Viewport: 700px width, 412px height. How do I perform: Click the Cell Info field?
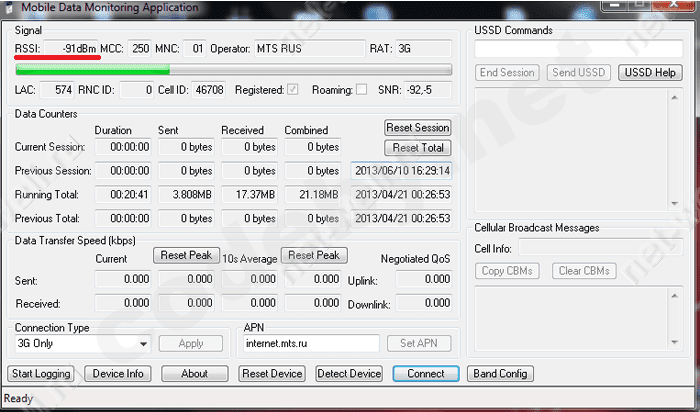pyautogui.click(x=601, y=247)
